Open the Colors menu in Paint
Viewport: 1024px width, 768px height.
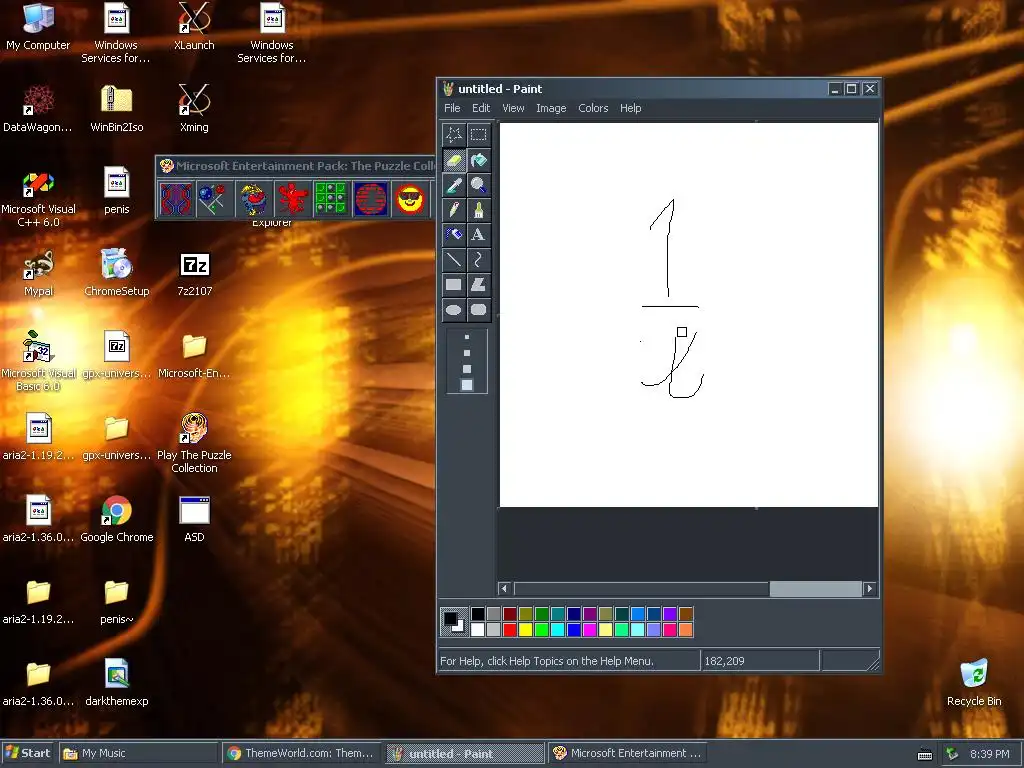pos(593,108)
